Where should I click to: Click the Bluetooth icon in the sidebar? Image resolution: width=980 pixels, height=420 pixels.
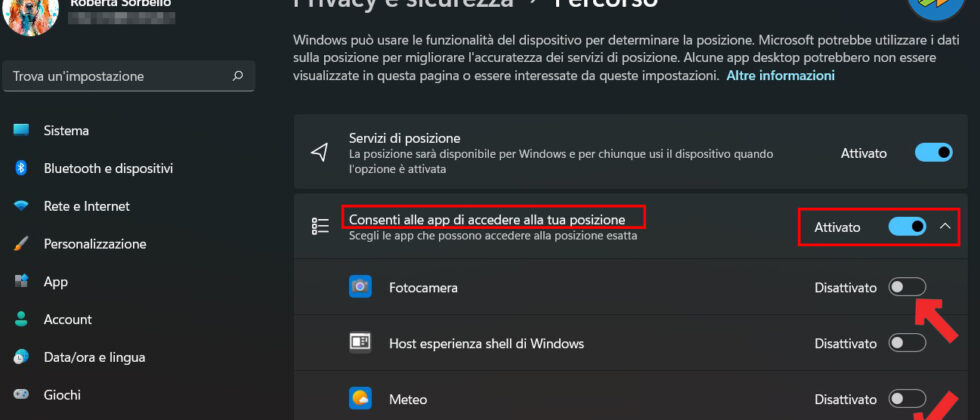tap(20, 168)
